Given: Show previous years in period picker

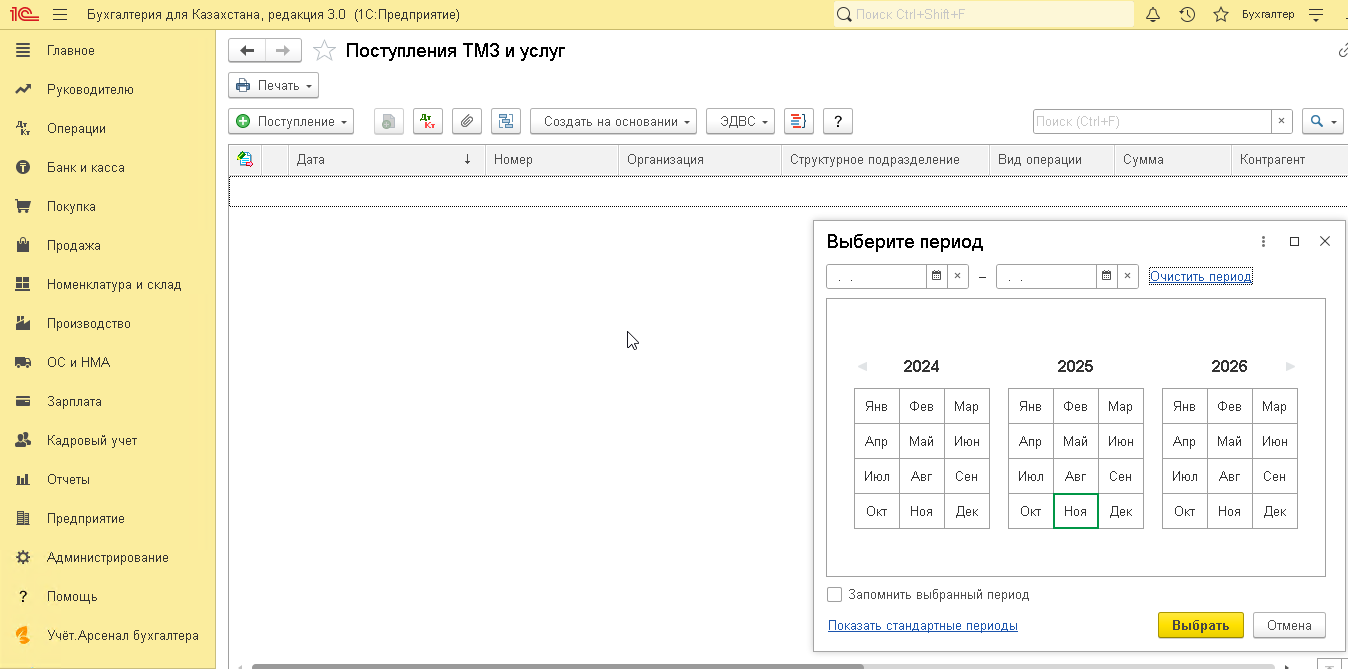Looking at the screenshot, I should click(x=862, y=367).
